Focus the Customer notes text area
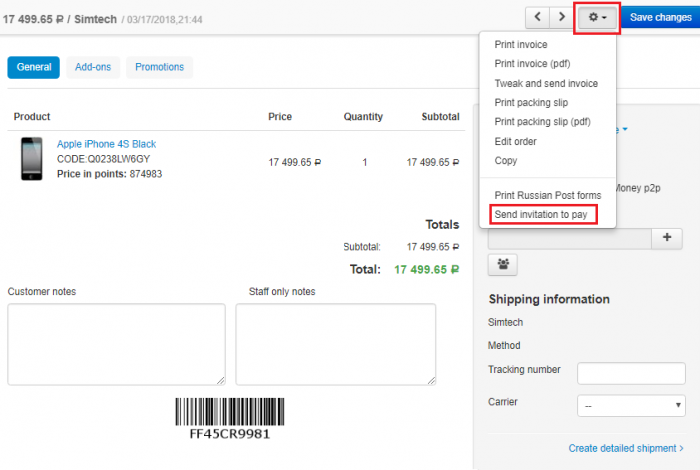 (x=117, y=344)
